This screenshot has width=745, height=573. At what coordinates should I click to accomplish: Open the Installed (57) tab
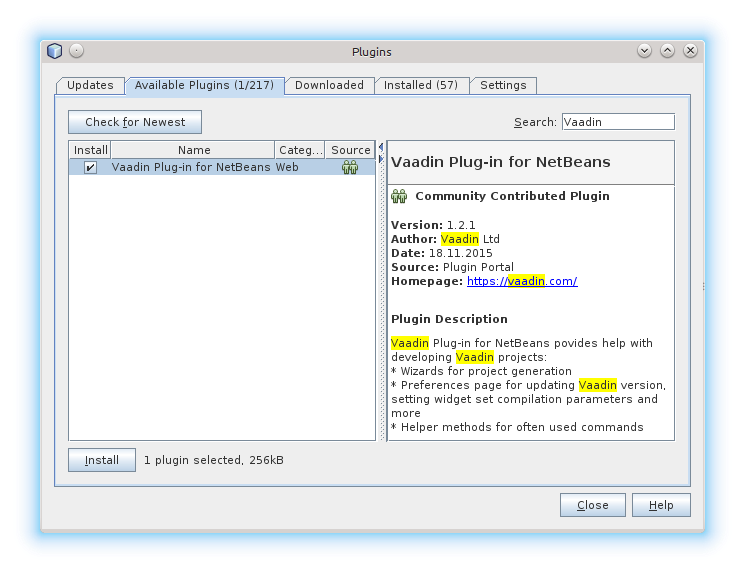(x=421, y=86)
